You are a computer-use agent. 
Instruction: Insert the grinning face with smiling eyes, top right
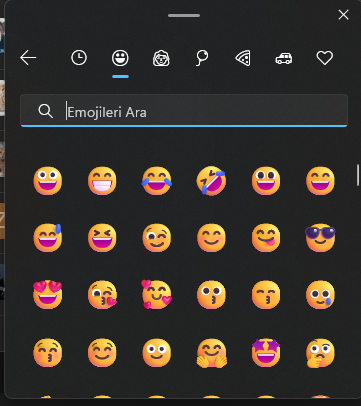tap(320, 181)
